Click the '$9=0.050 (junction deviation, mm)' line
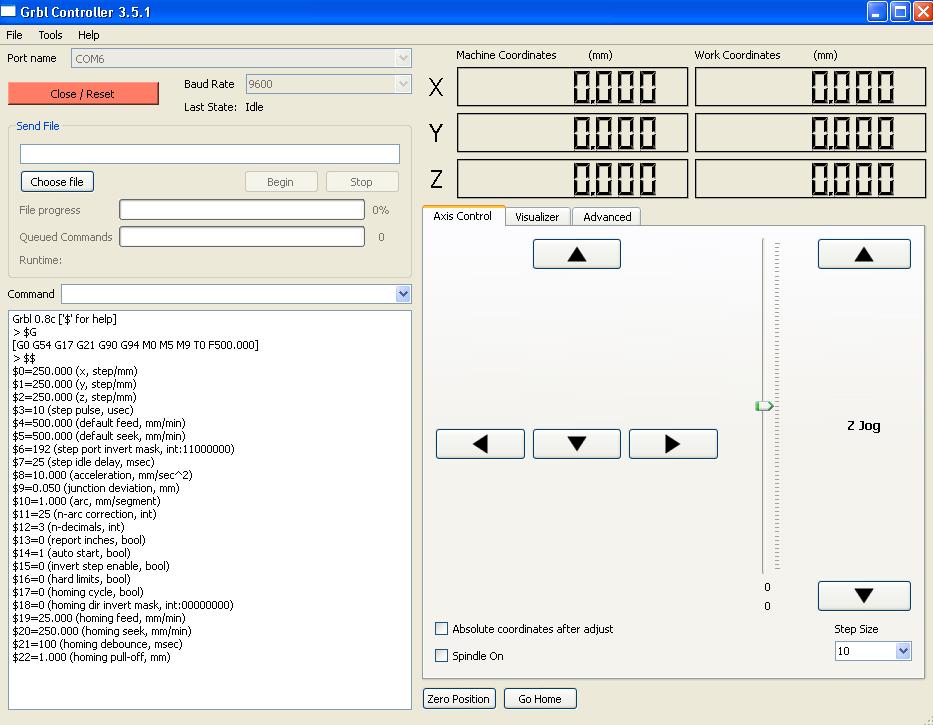 (x=96, y=489)
